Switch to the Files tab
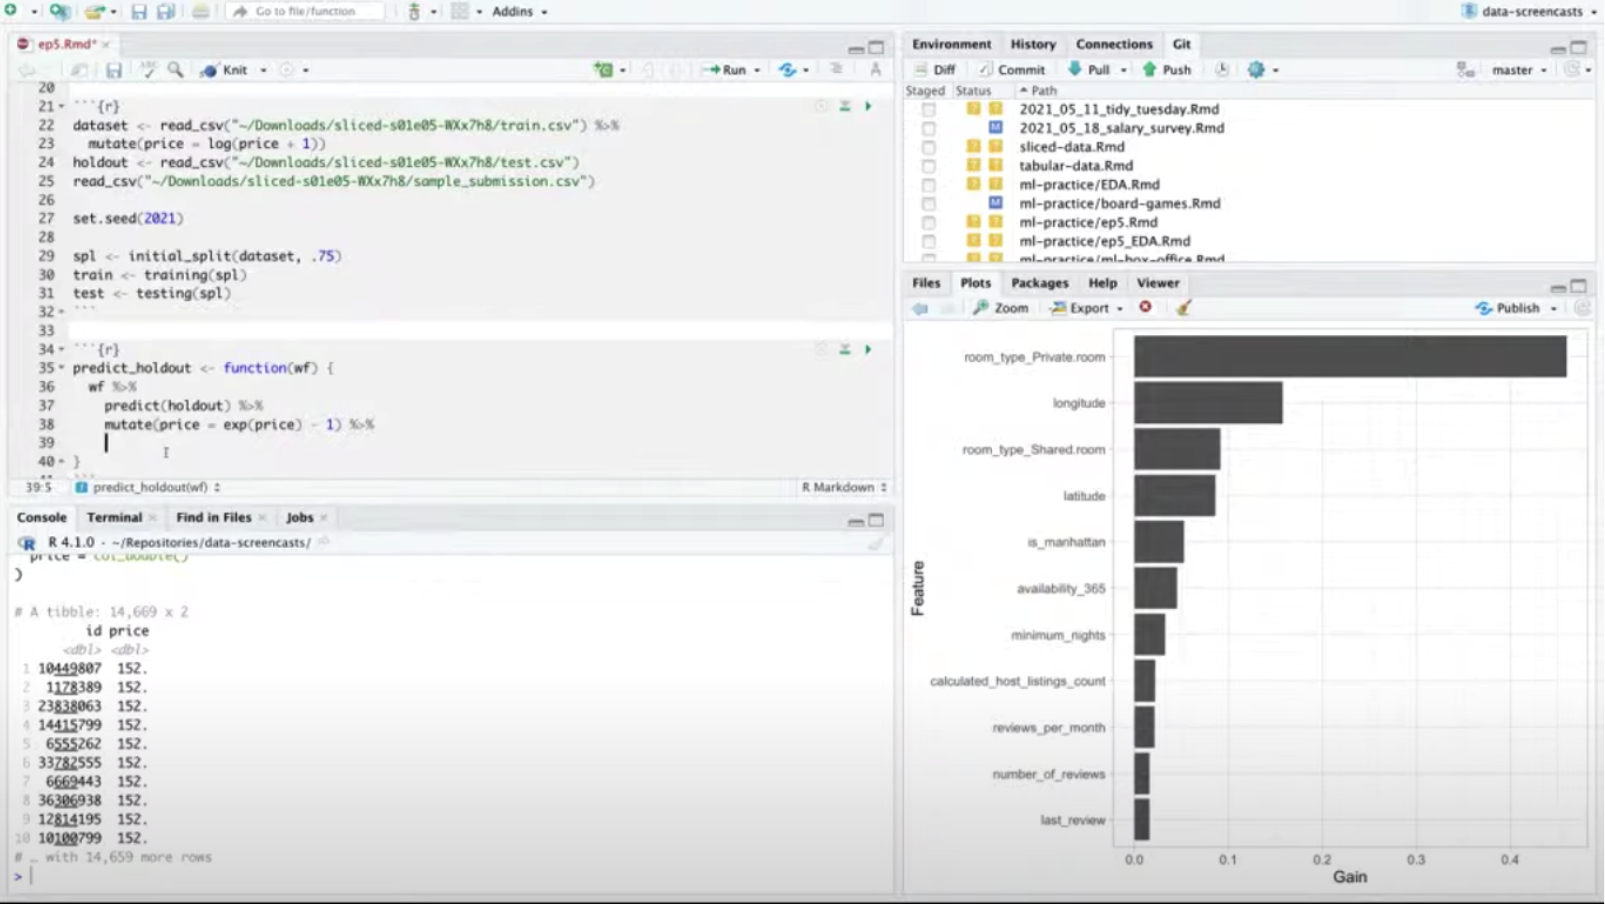The image size is (1605, 904). tap(926, 283)
